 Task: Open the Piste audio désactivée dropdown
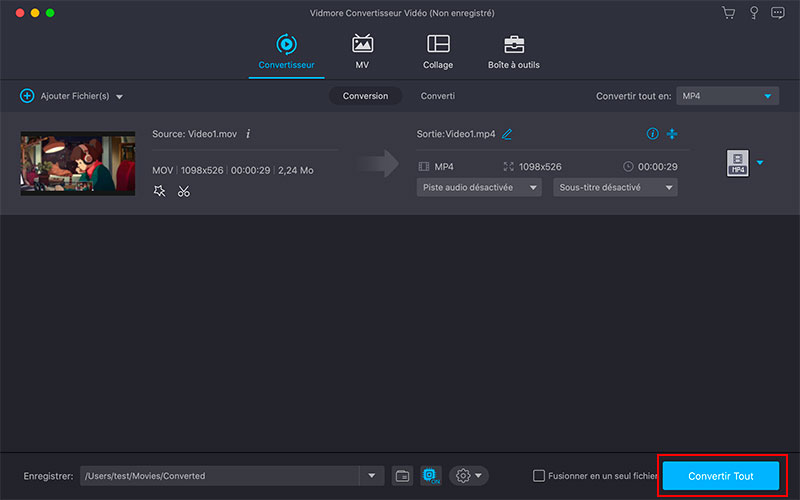pos(479,187)
